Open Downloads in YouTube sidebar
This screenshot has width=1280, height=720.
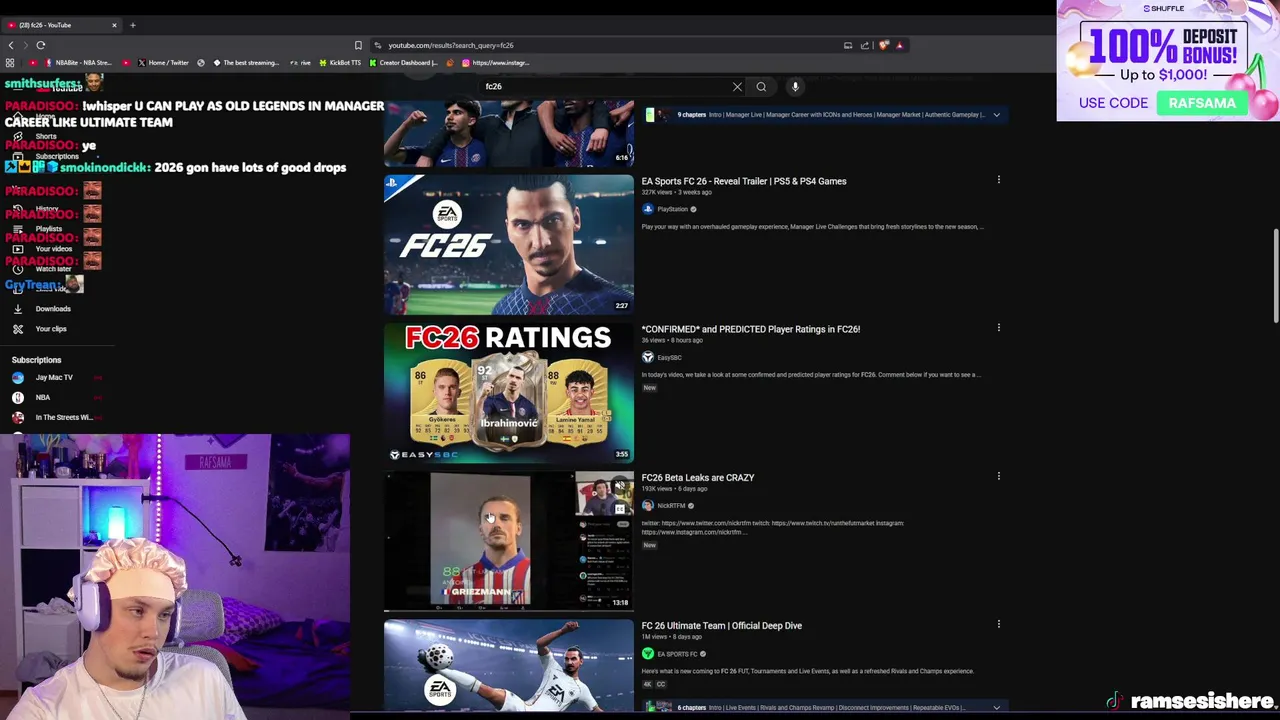click(x=53, y=309)
